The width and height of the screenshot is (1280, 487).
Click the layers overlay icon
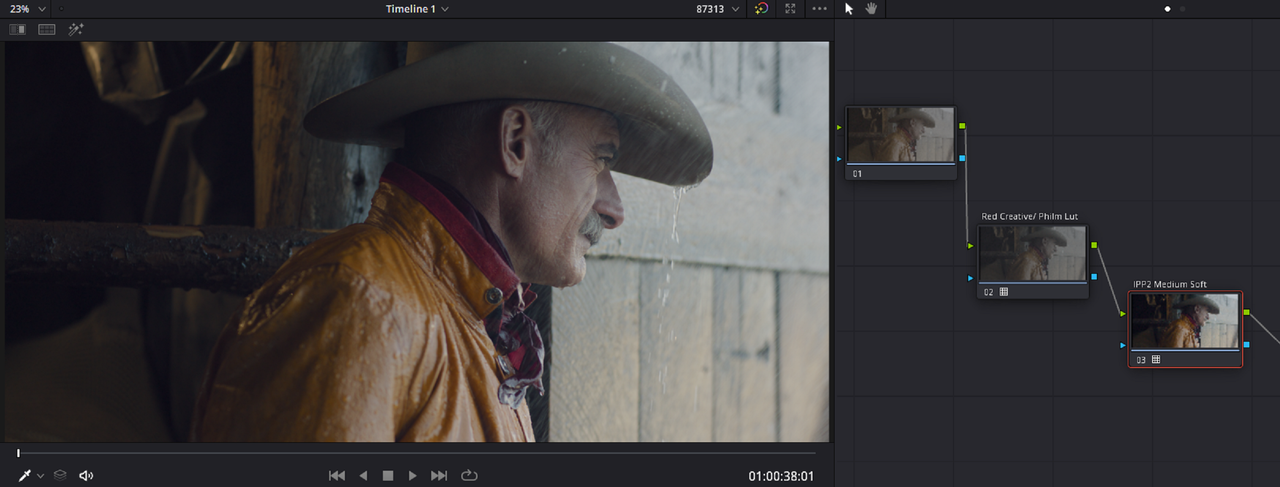[60, 475]
